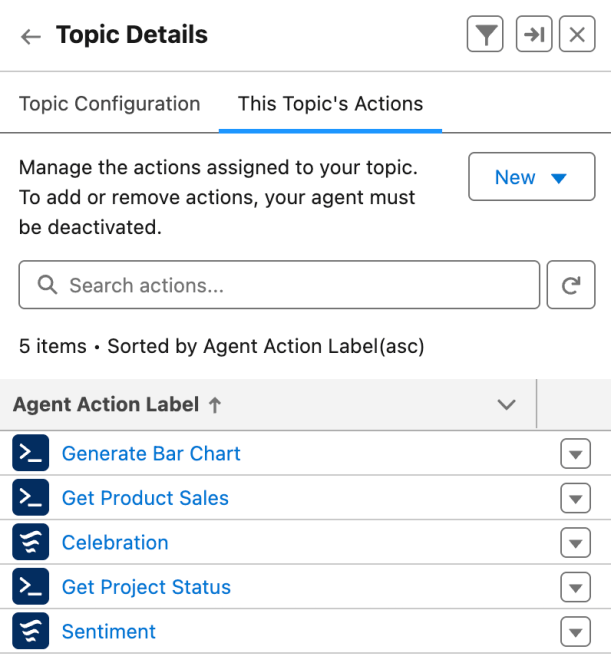Screen dimensions: 611x663
Task: Open row menu for Generate Bar Chart
Action: click(575, 455)
